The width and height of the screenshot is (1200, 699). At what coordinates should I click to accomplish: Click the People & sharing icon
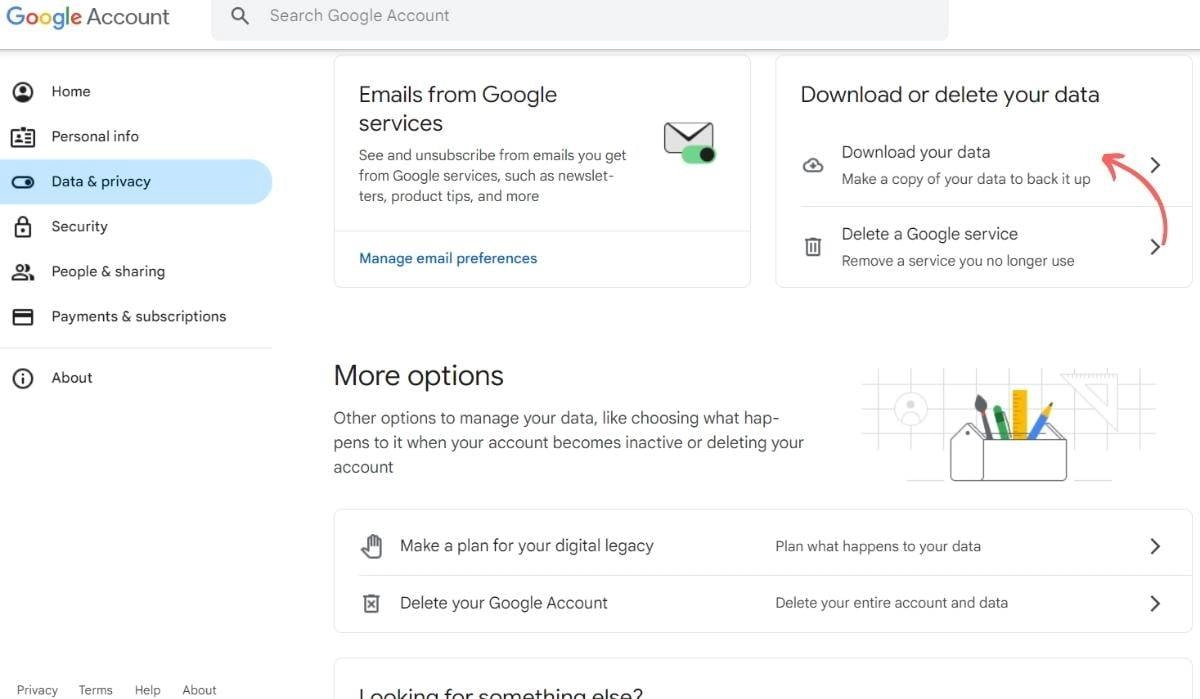click(23, 271)
